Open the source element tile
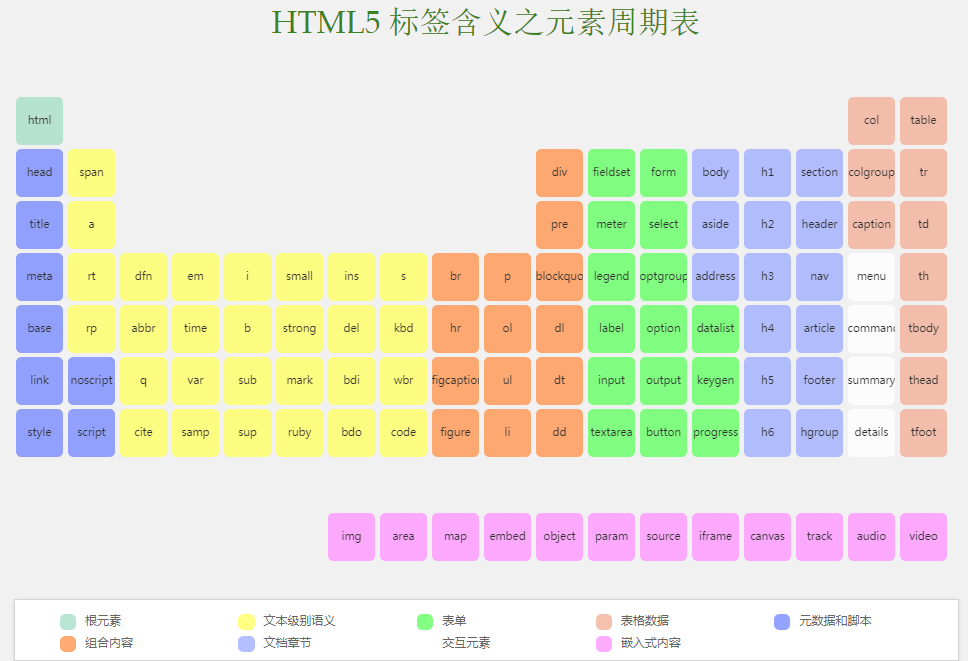This screenshot has width=968, height=661. tap(663, 536)
